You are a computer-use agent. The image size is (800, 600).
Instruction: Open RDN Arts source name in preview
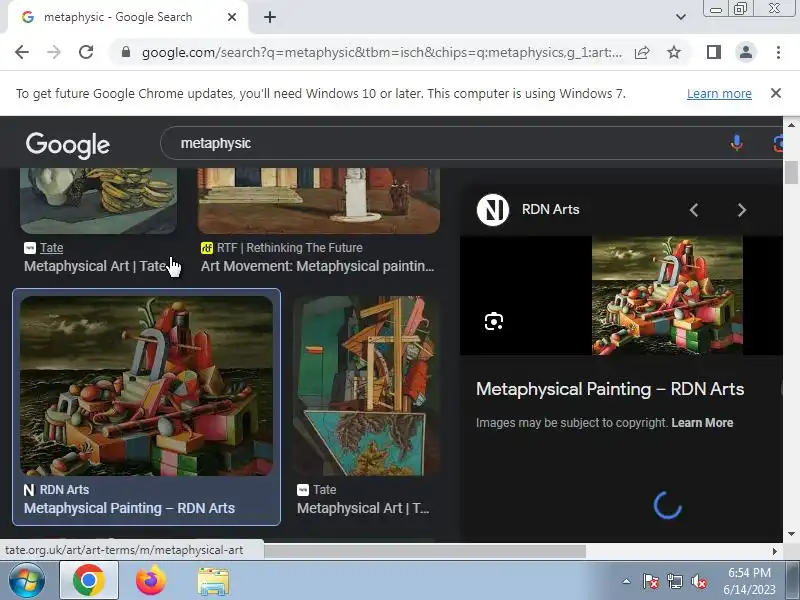tap(551, 210)
